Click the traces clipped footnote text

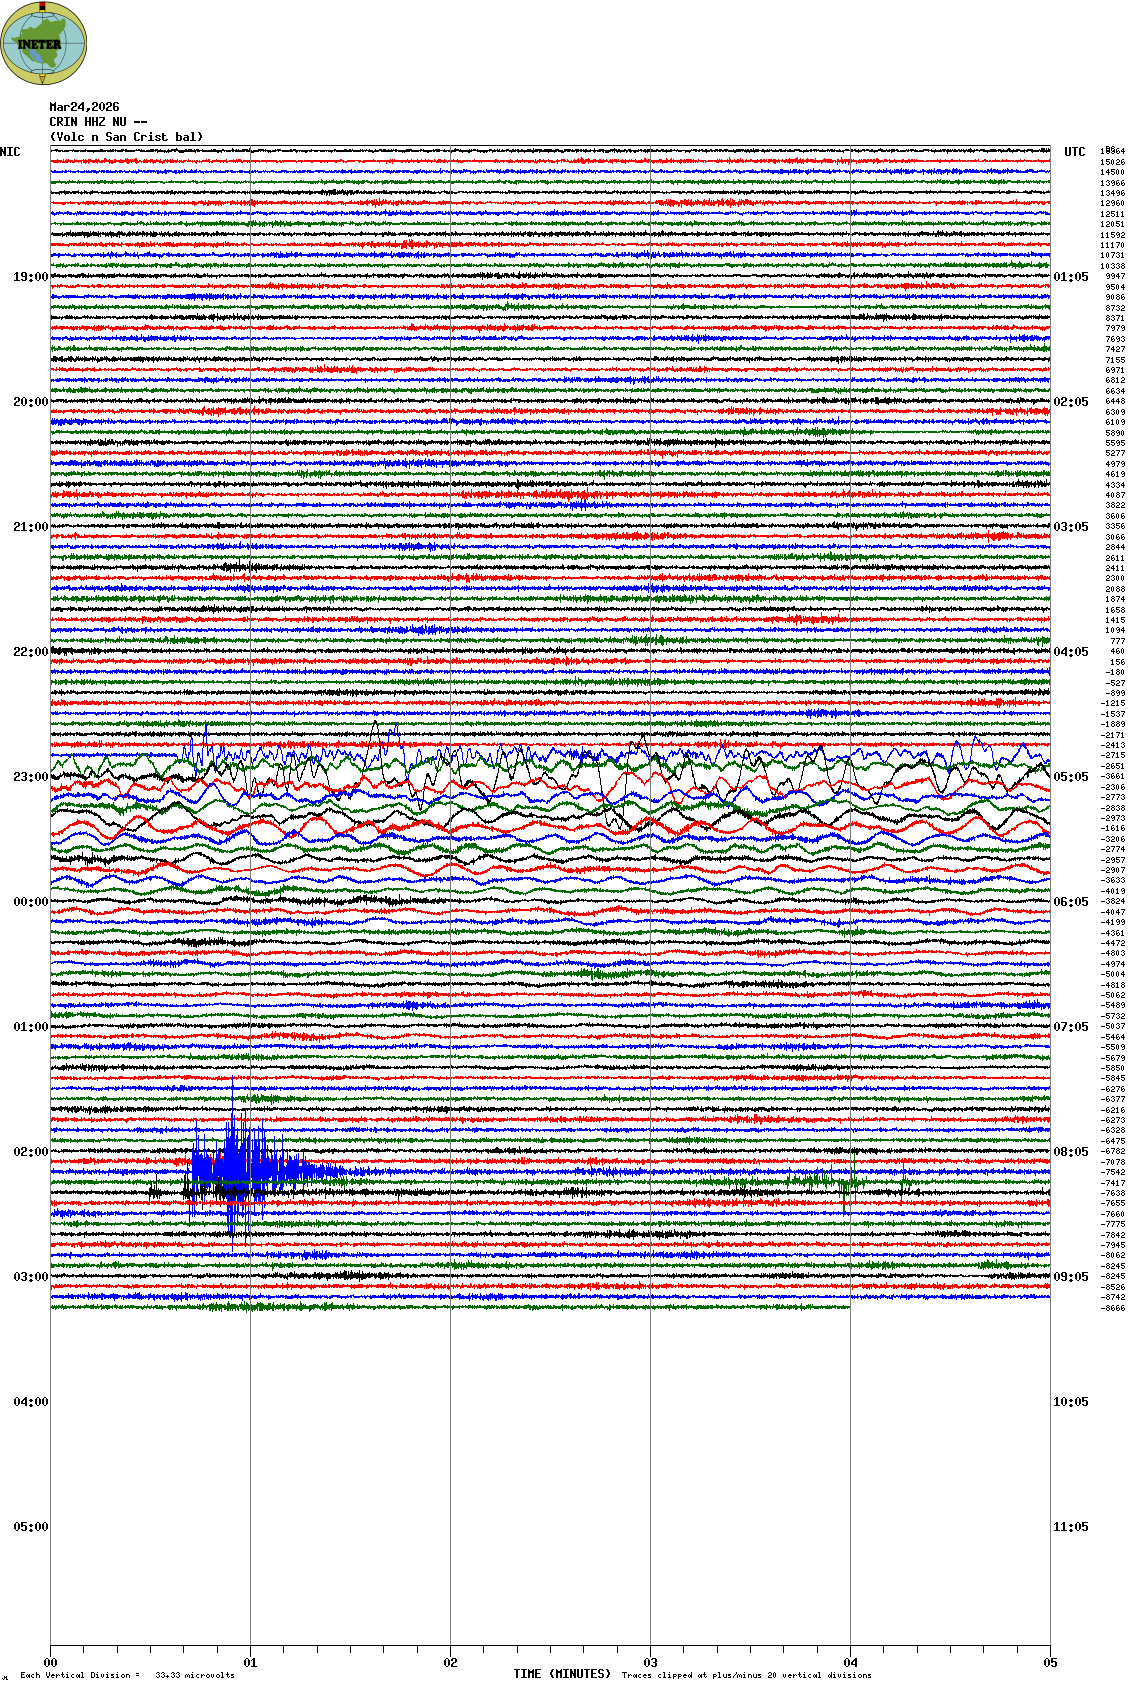point(746,1675)
